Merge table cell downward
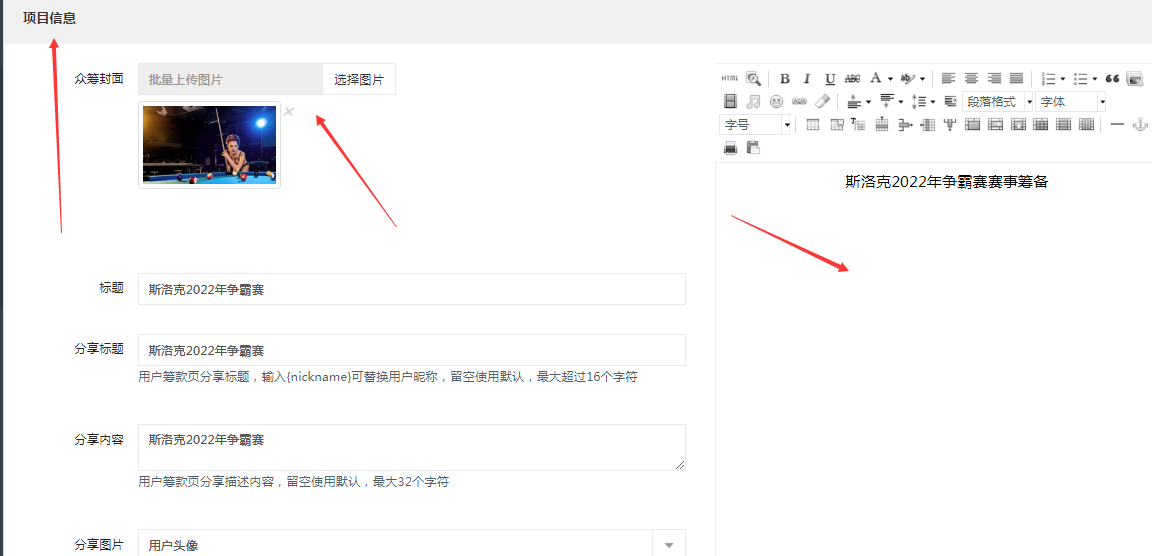 coord(1018,124)
